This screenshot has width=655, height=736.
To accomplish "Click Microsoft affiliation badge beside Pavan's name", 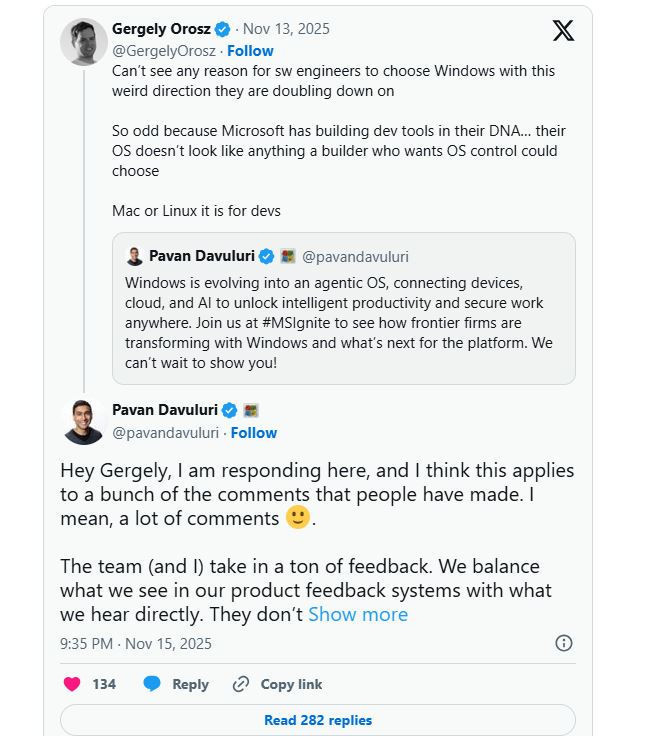I will [x=251, y=410].
